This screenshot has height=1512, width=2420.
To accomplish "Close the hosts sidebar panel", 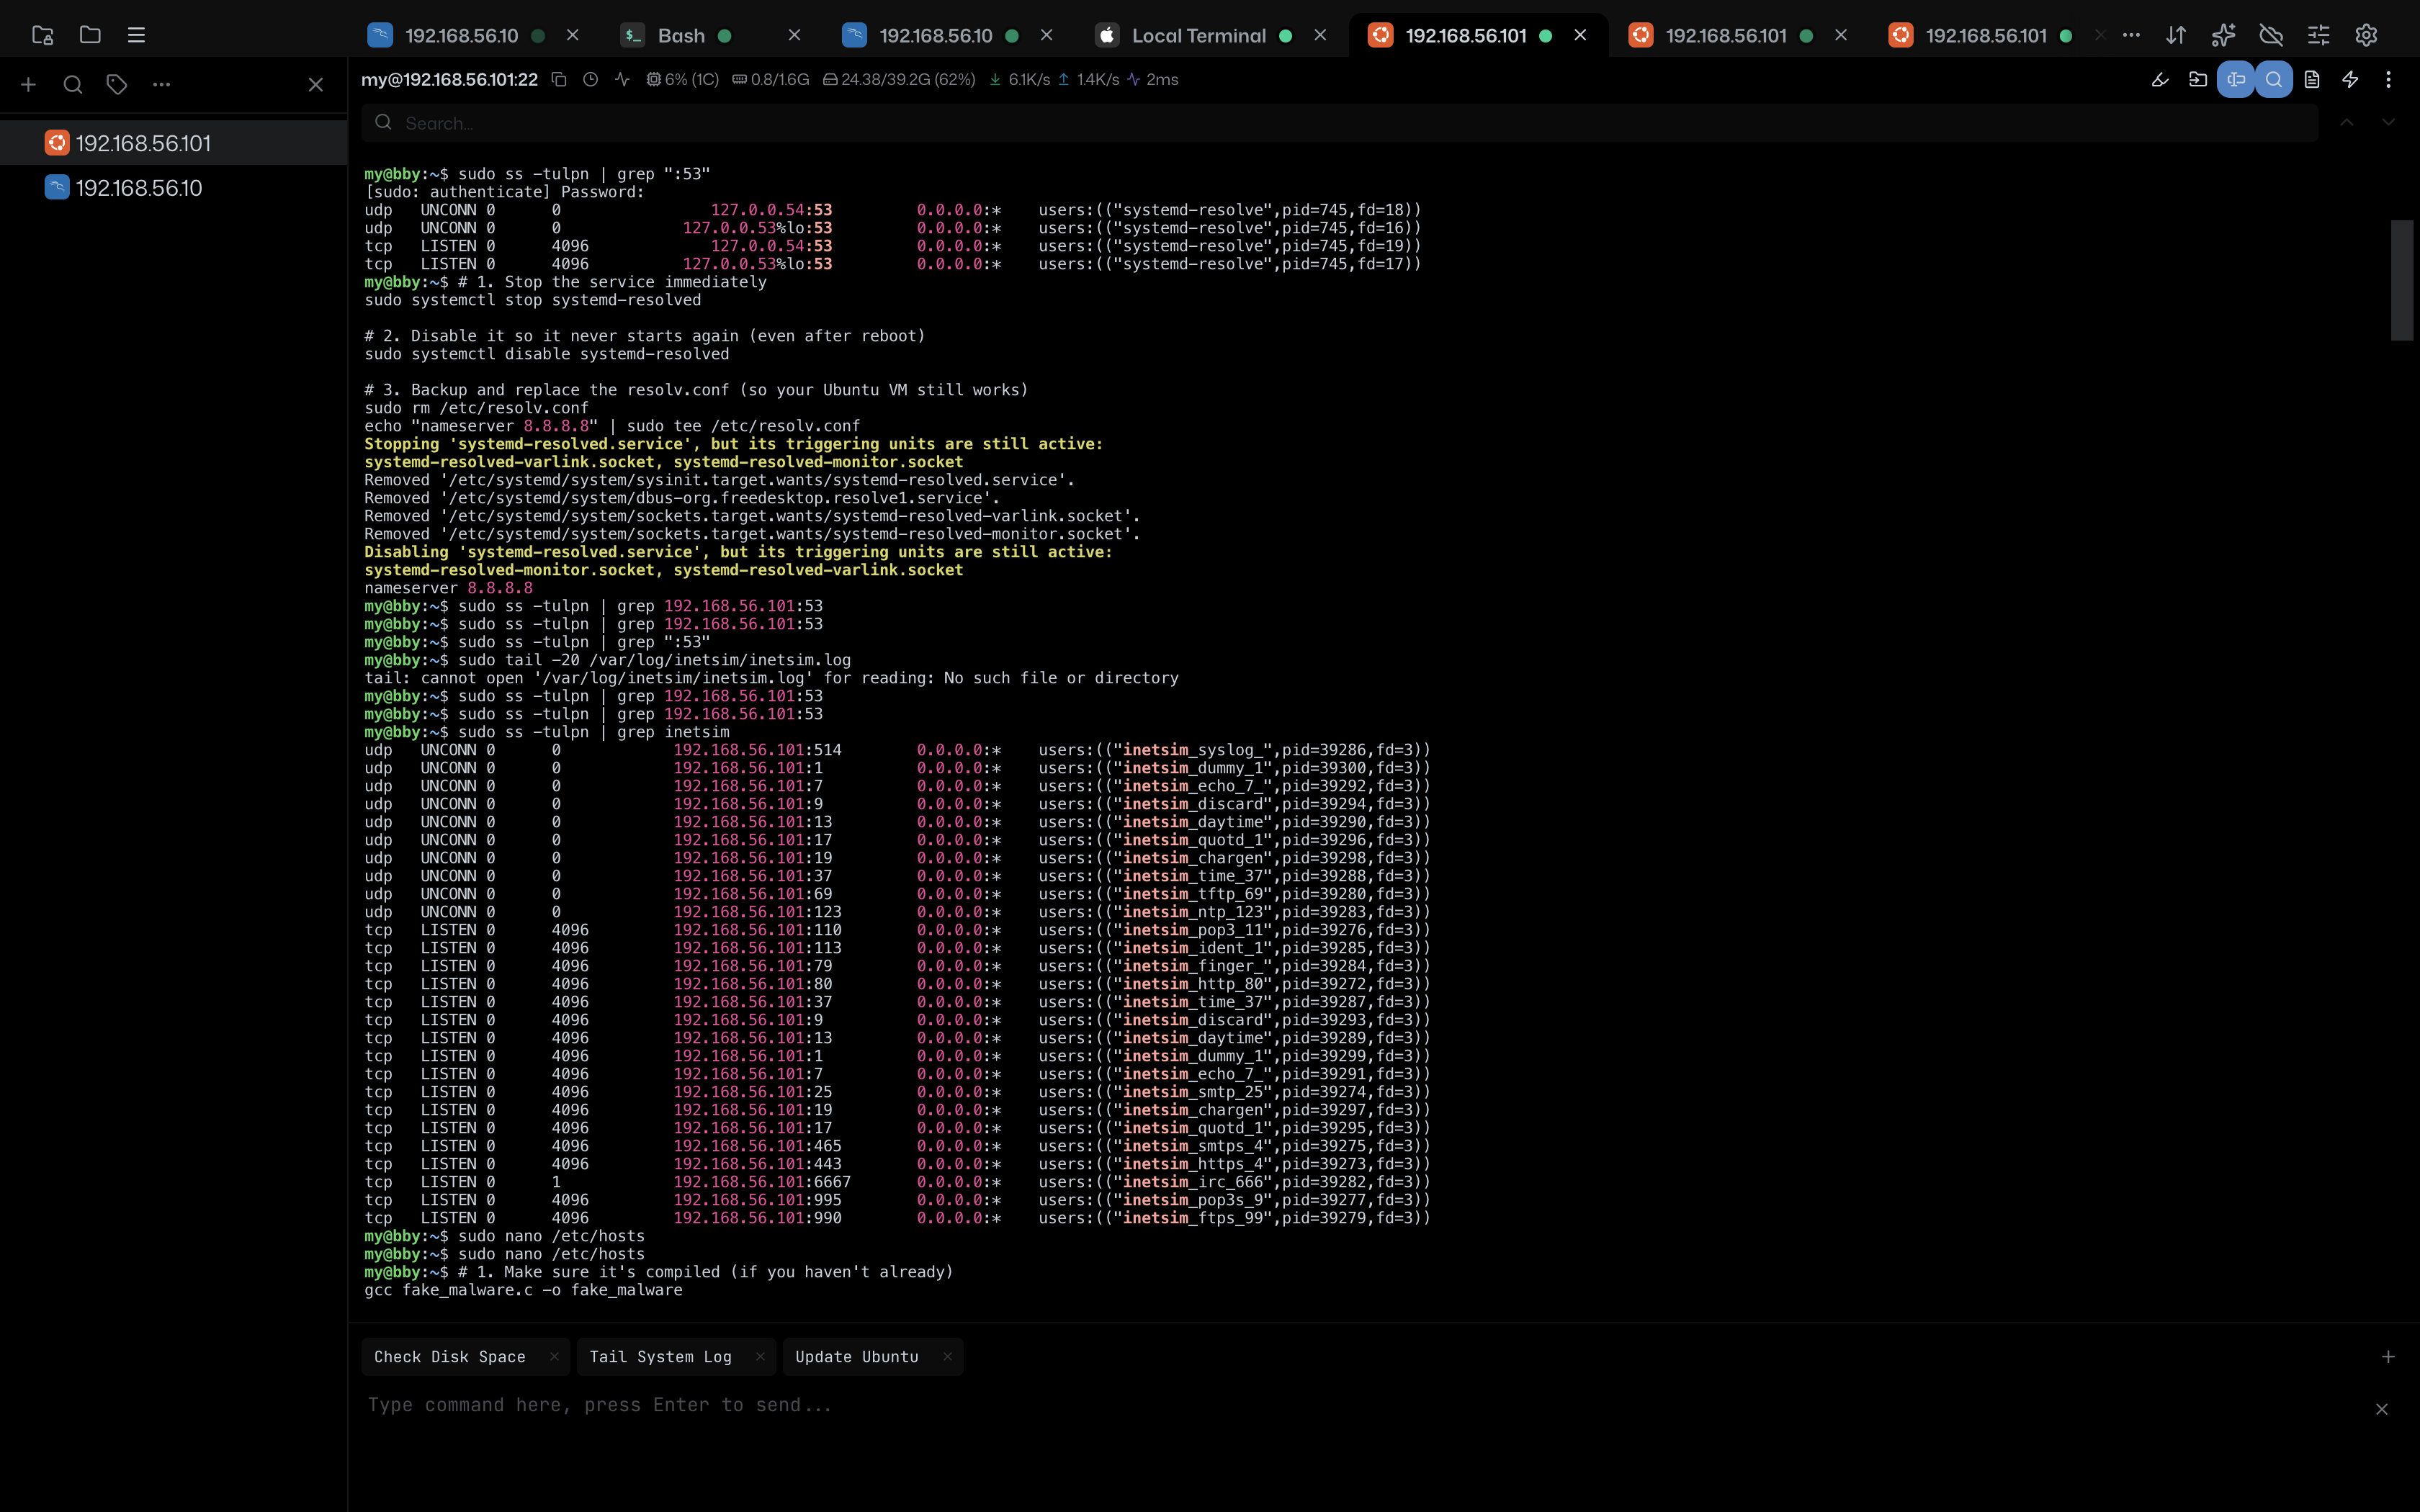I will tap(315, 85).
